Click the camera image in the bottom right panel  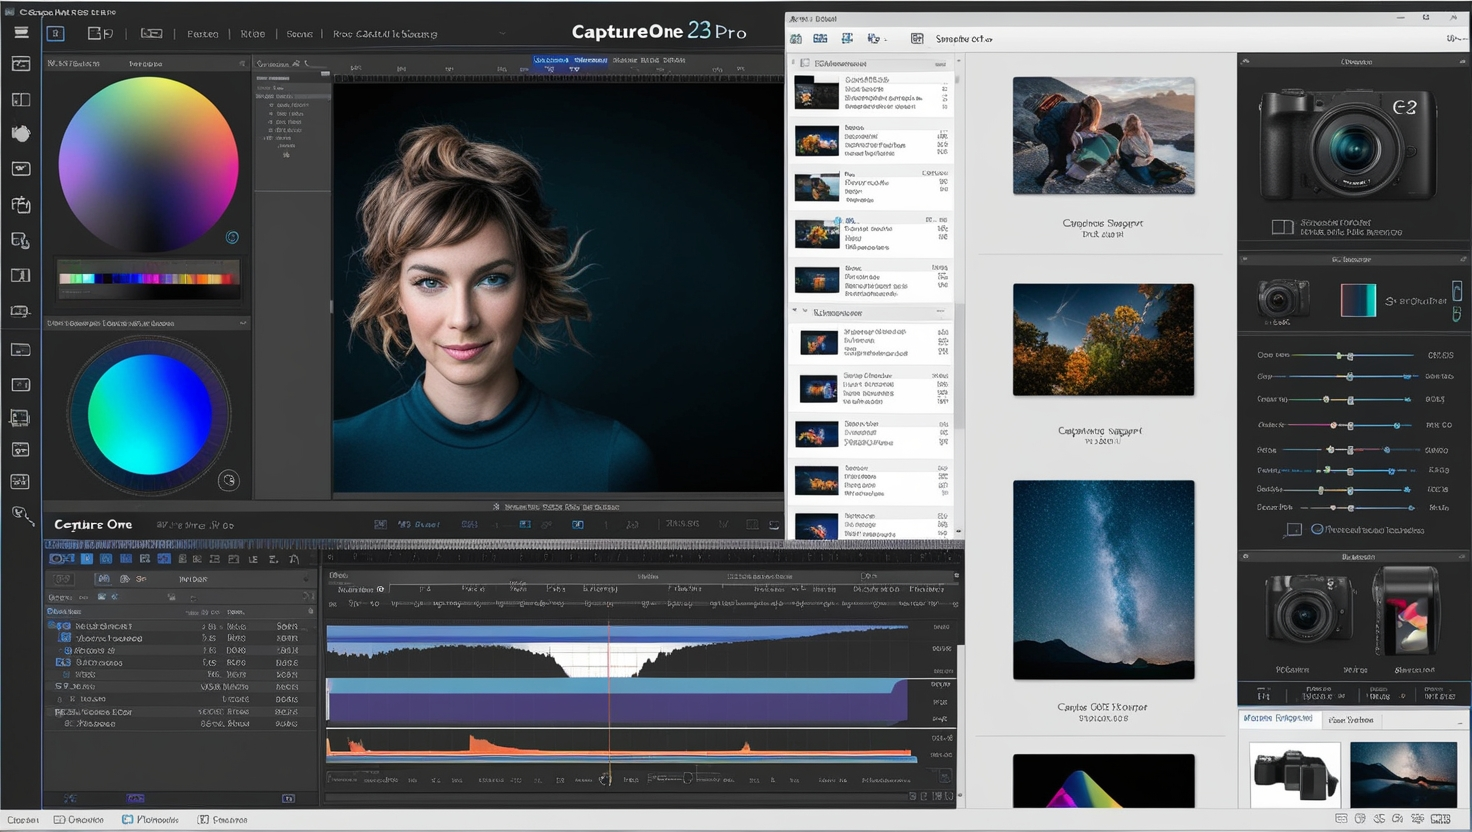[1295, 773]
